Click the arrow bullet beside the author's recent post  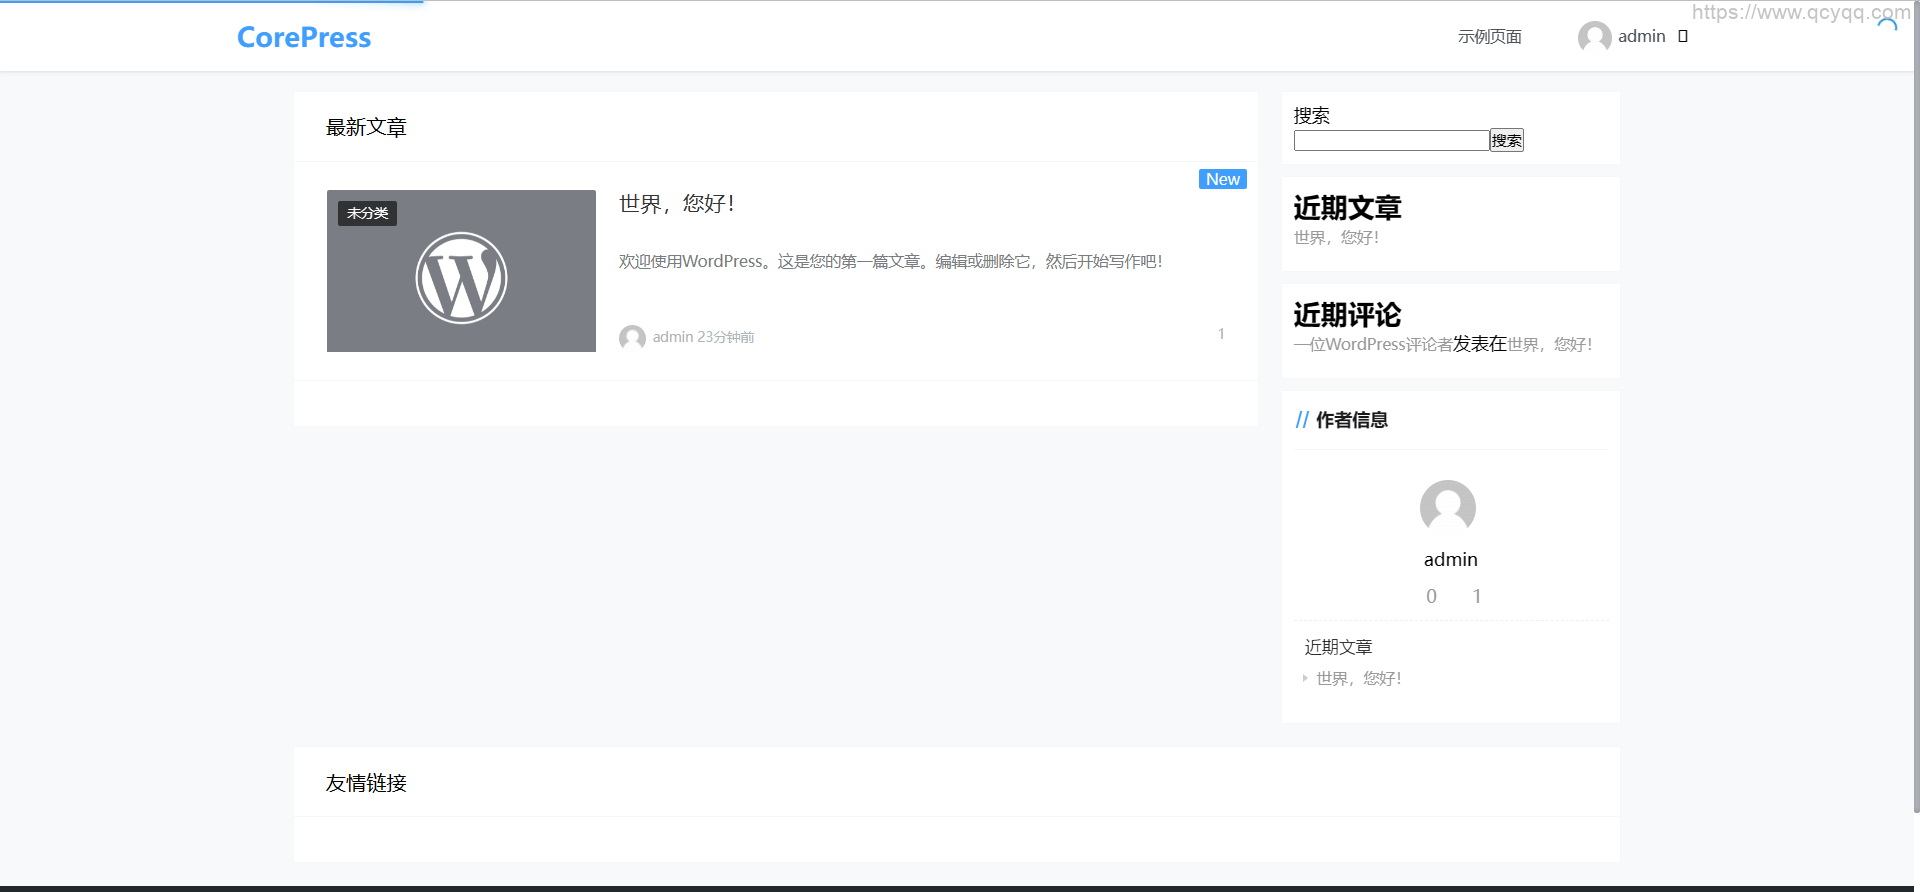(1305, 678)
